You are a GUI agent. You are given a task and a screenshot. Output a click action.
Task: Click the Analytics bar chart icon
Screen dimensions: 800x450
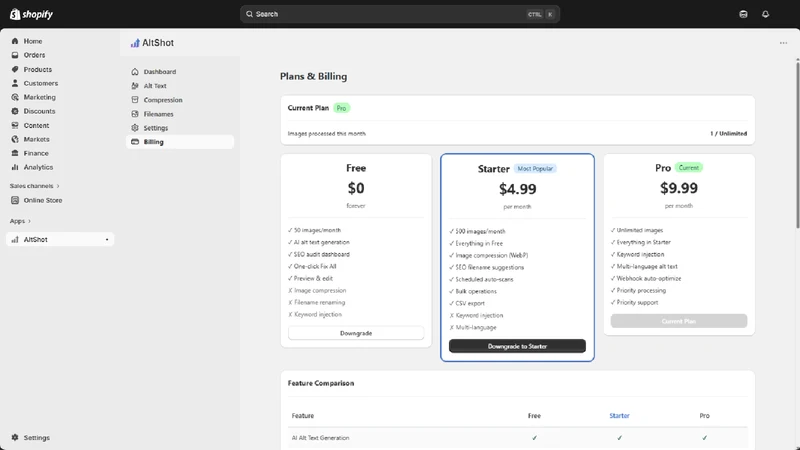pos(15,167)
